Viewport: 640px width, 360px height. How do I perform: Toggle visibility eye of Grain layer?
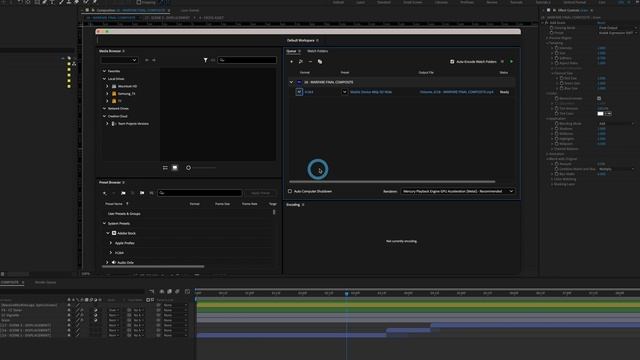(x=69, y=320)
